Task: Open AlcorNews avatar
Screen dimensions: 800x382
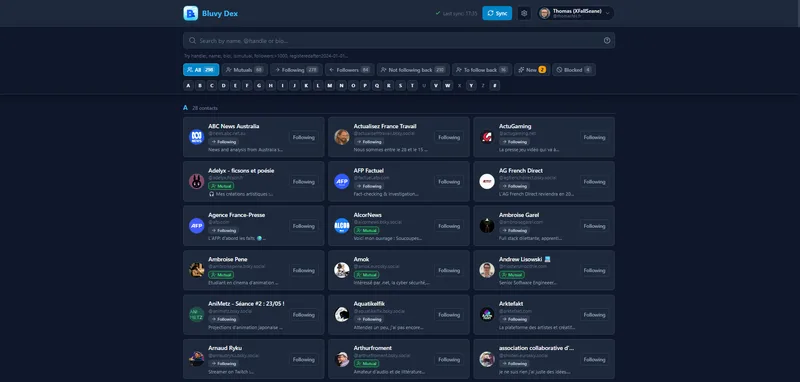Action: pyautogui.click(x=342, y=226)
